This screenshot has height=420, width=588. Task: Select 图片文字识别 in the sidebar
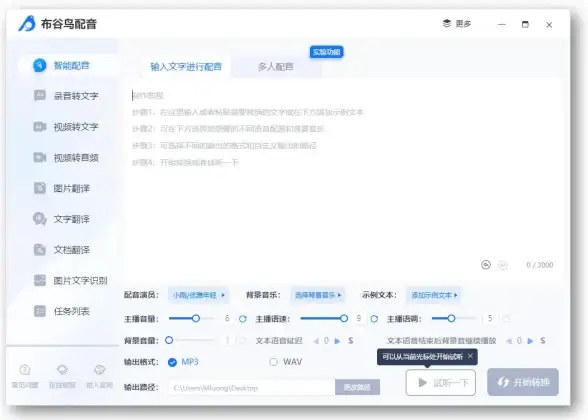tap(70, 280)
